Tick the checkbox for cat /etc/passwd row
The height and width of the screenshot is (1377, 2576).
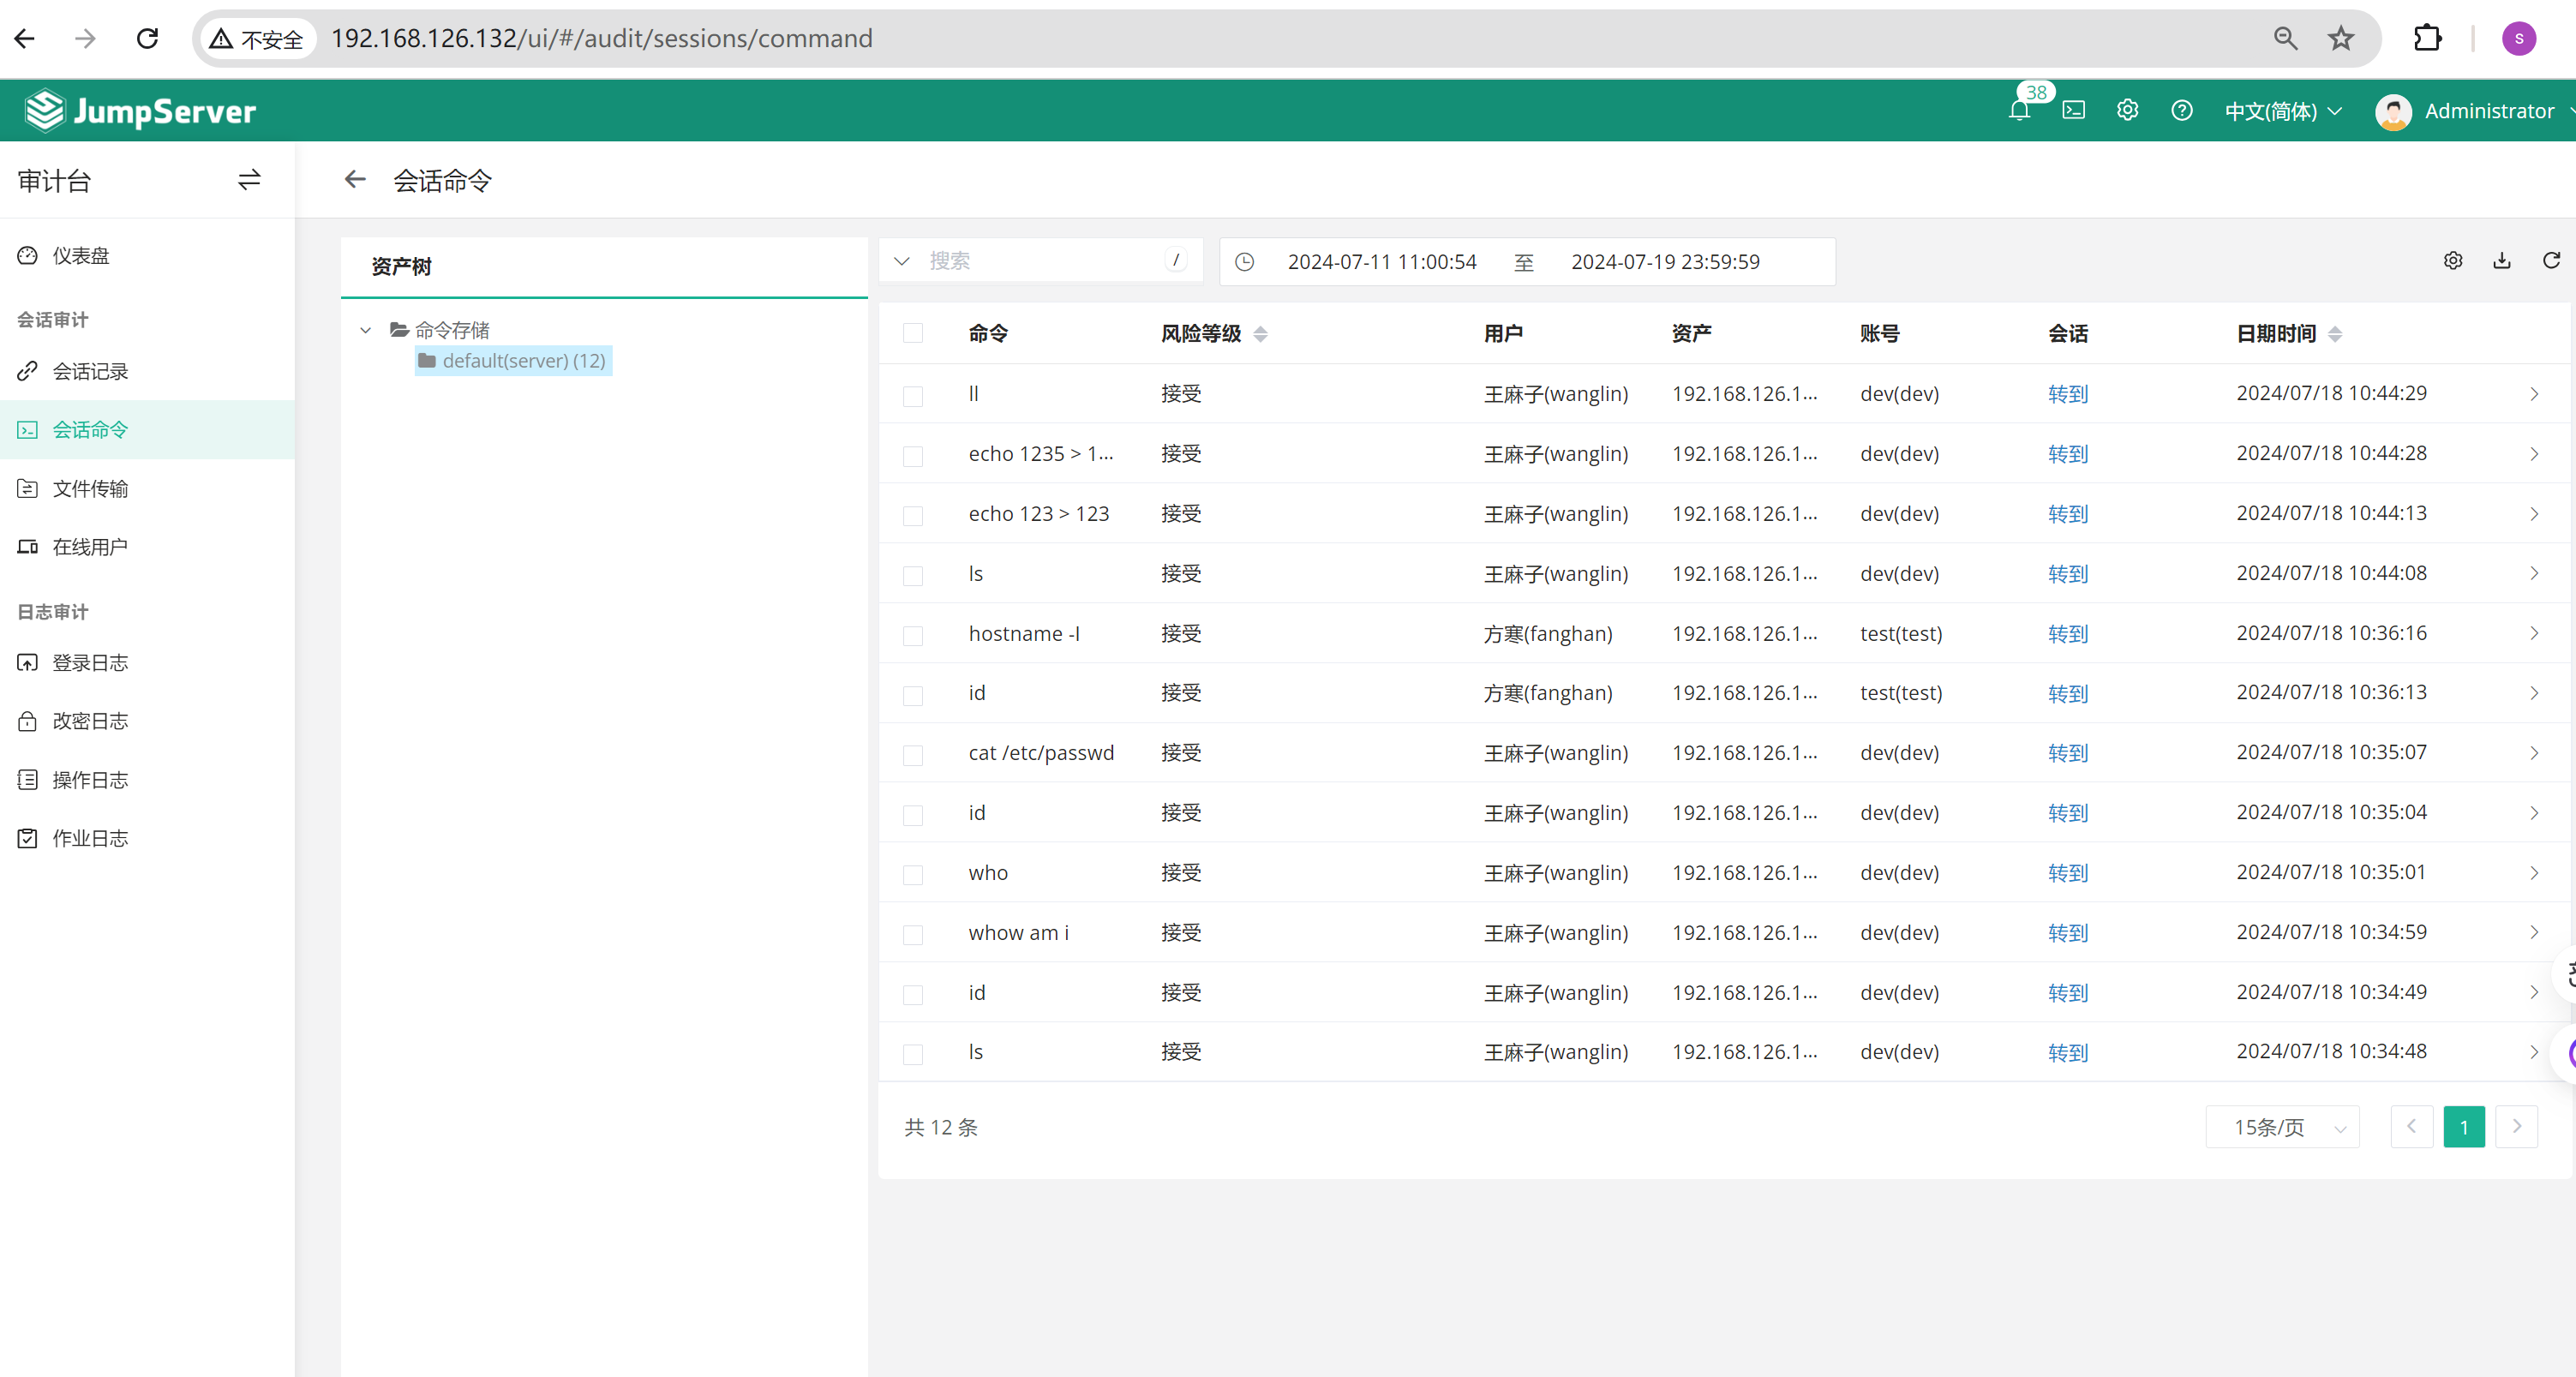point(912,754)
